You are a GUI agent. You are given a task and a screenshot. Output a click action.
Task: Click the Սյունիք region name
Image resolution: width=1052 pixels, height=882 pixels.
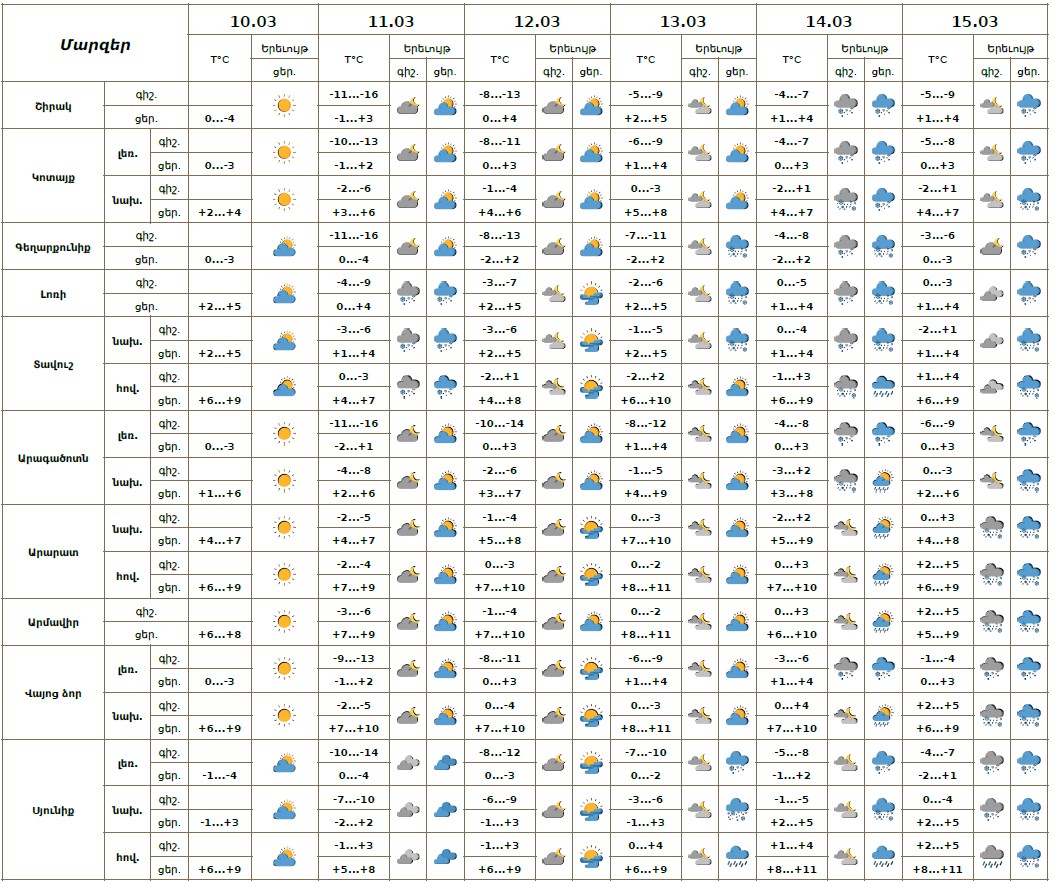(53, 809)
